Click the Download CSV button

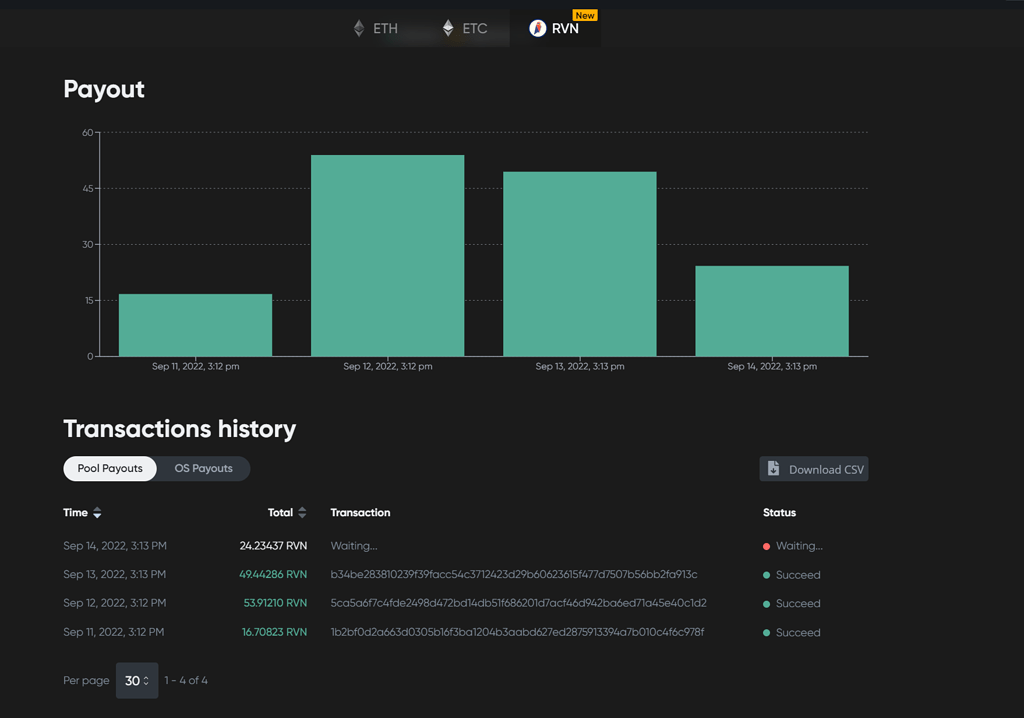tap(813, 468)
